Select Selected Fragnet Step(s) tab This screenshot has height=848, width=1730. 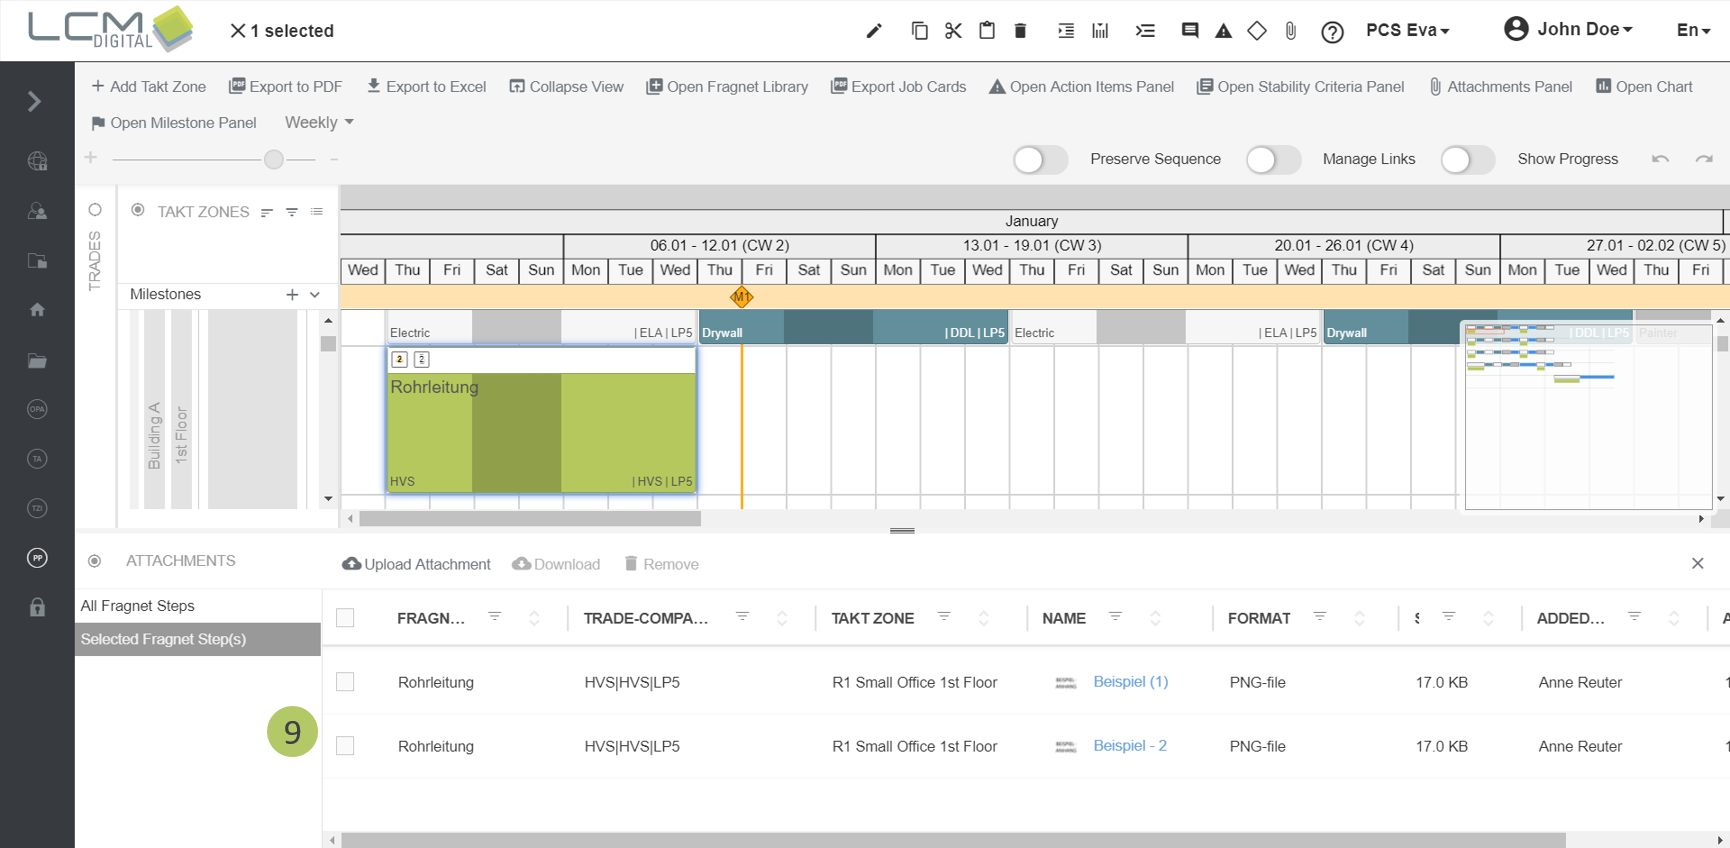pyautogui.click(x=163, y=639)
